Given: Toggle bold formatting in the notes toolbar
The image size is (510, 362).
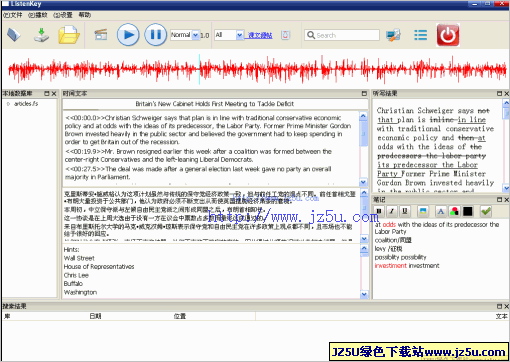Looking at the screenshot, I should pos(379,211).
